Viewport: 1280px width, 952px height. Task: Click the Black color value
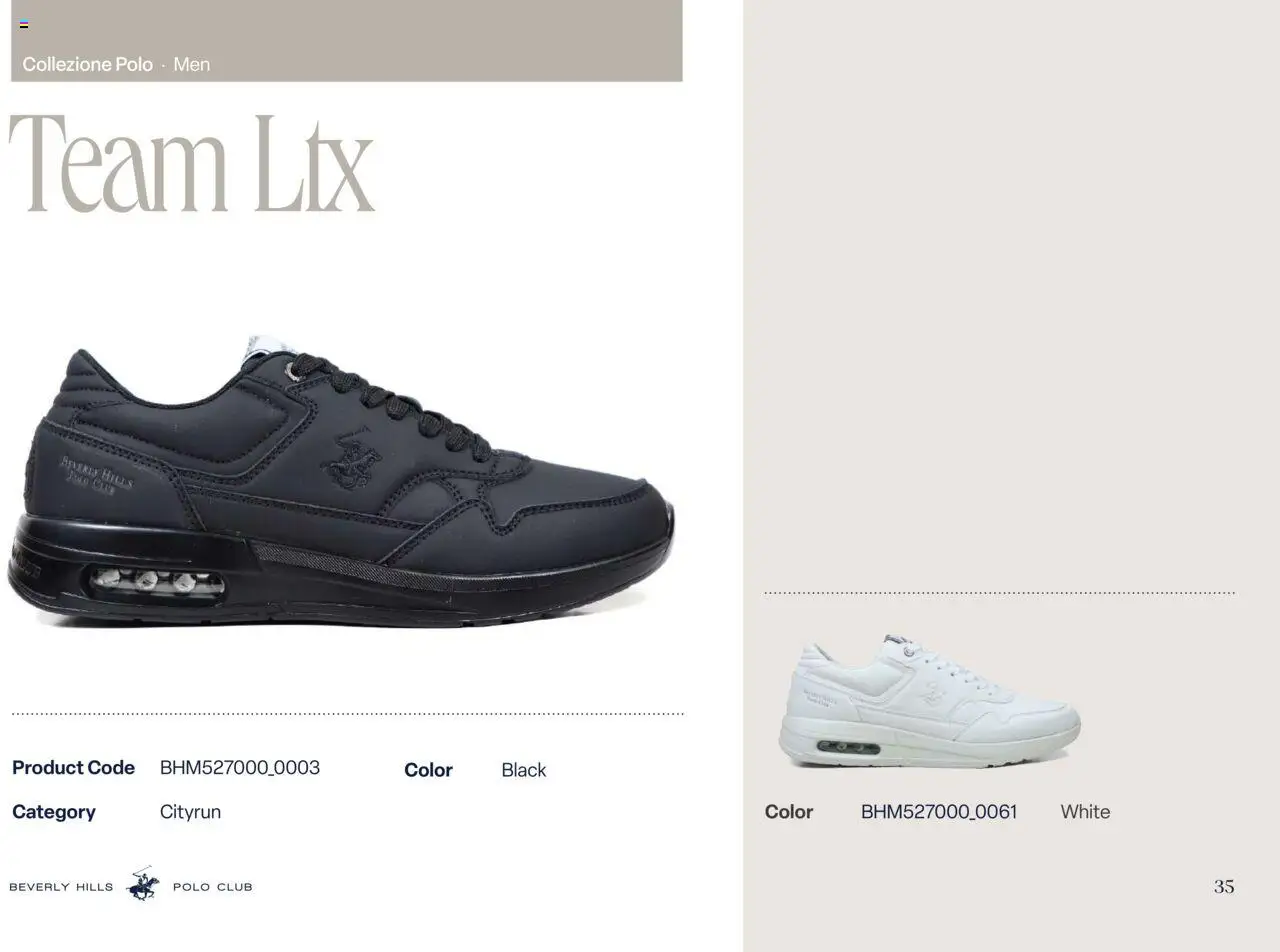(x=524, y=770)
